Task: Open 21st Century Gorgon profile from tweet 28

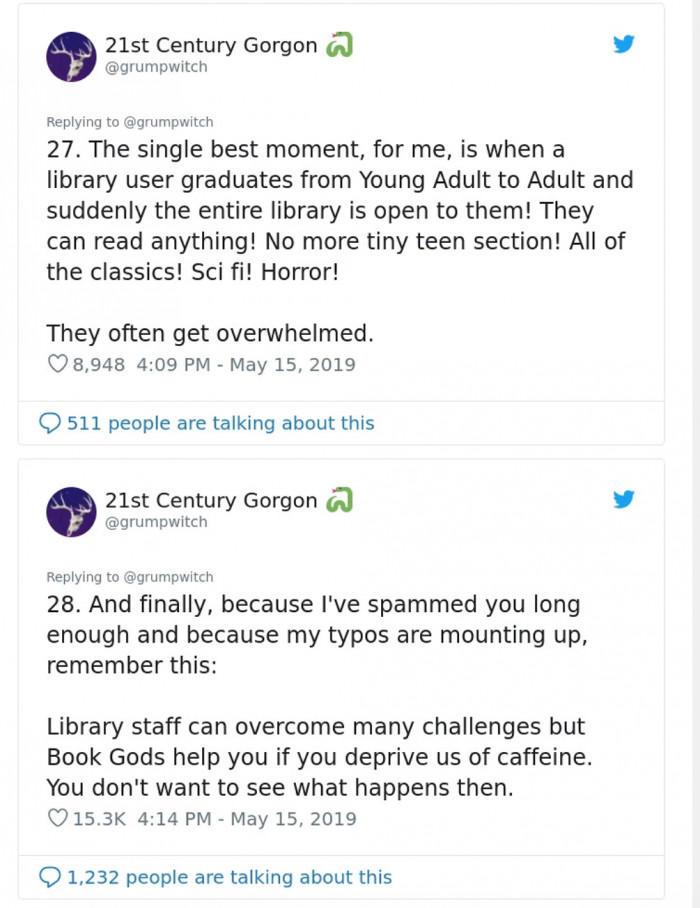Action: [x=211, y=500]
